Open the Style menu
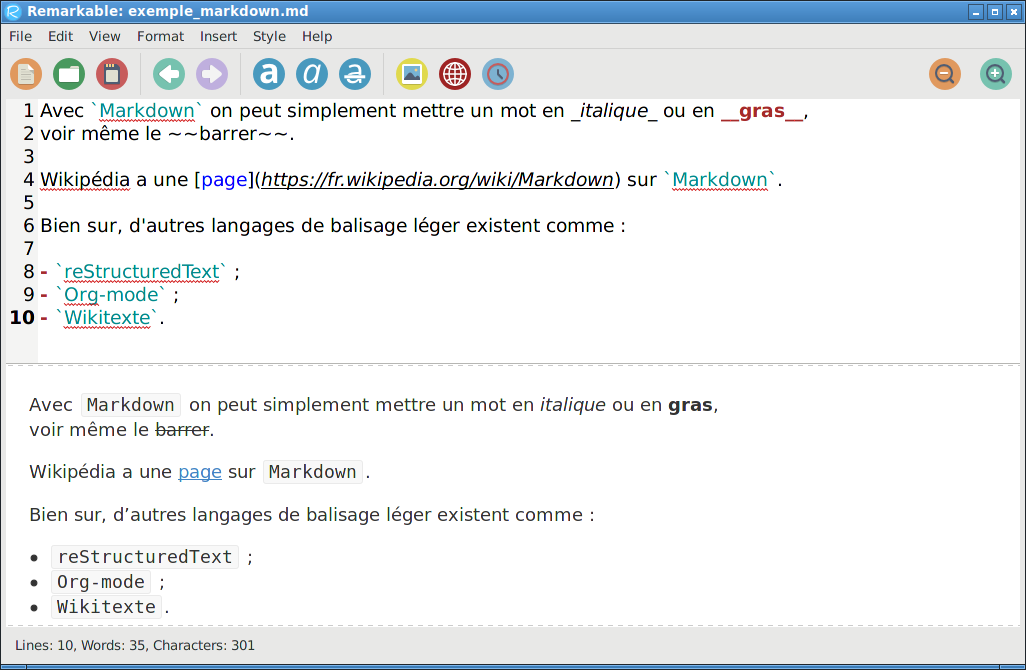 tap(269, 36)
